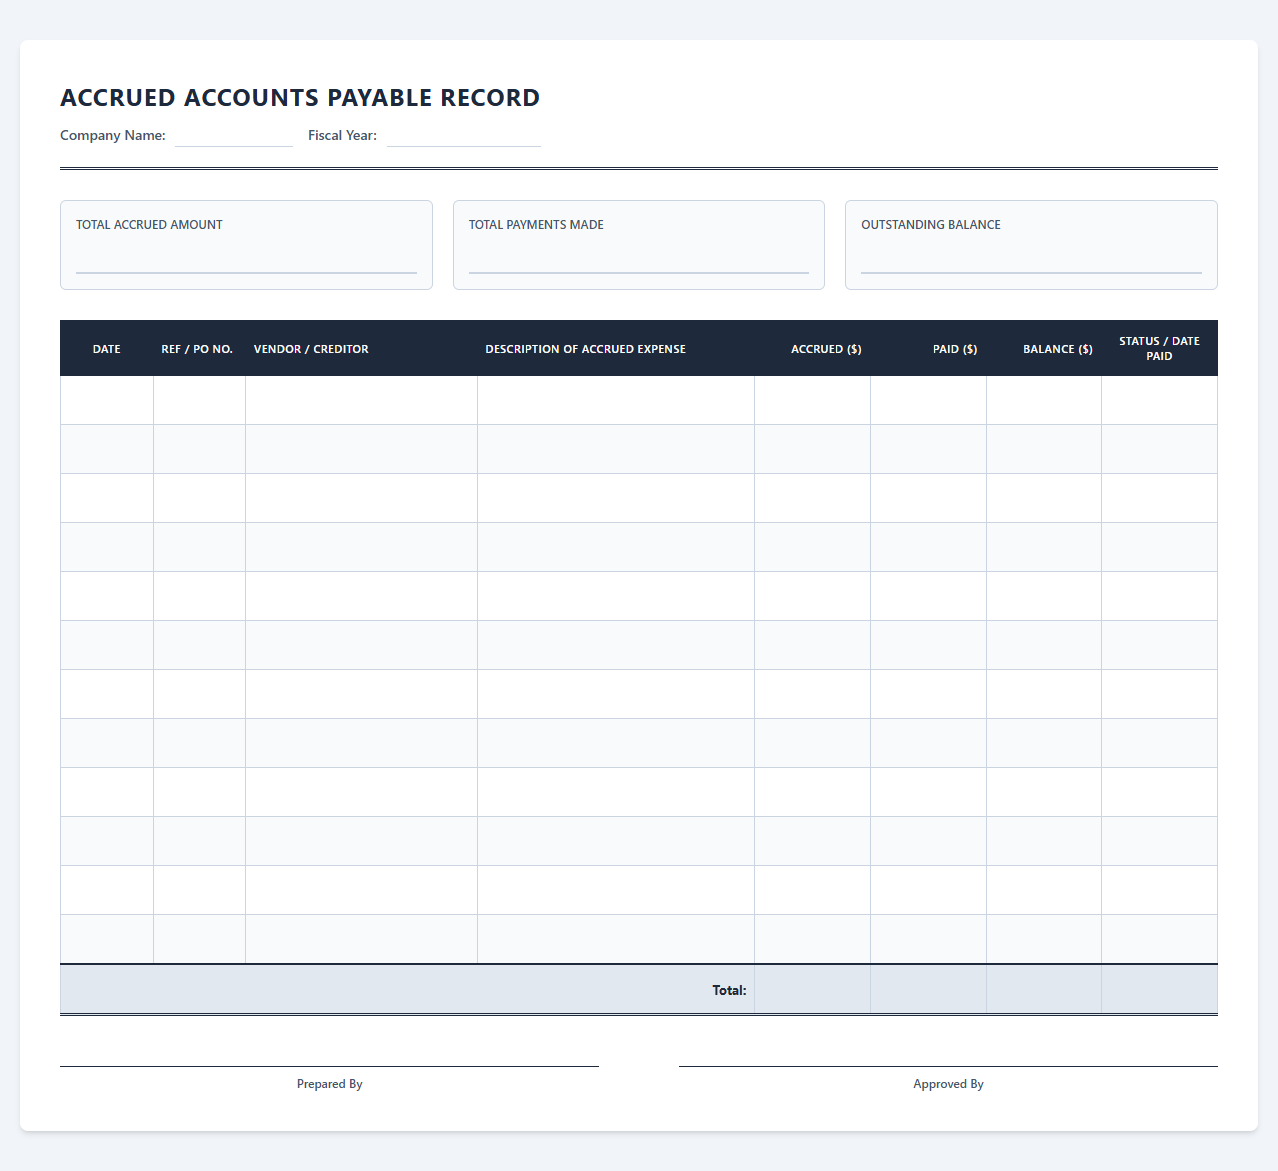Click the Prepared By caption
This screenshot has width=1278, height=1171.
tap(329, 1084)
